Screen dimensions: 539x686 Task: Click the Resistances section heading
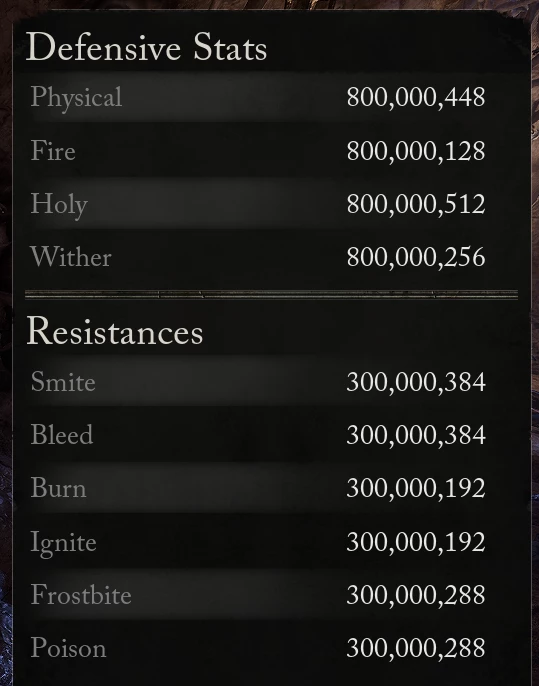[115, 332]
